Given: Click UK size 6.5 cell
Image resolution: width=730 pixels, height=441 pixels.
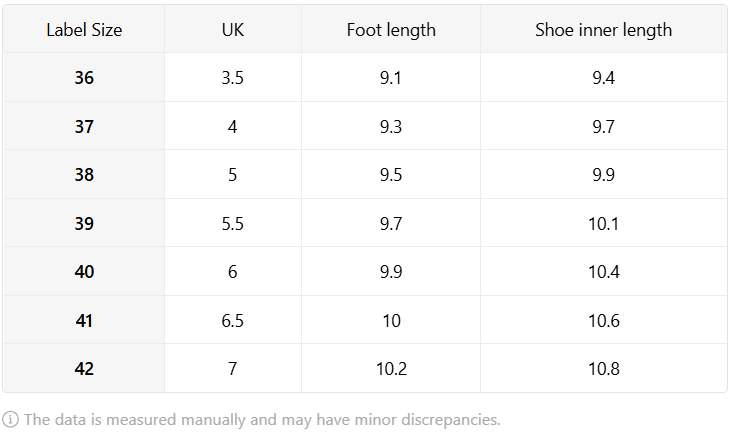Looking at the screenshot, I should pos(233,320).
